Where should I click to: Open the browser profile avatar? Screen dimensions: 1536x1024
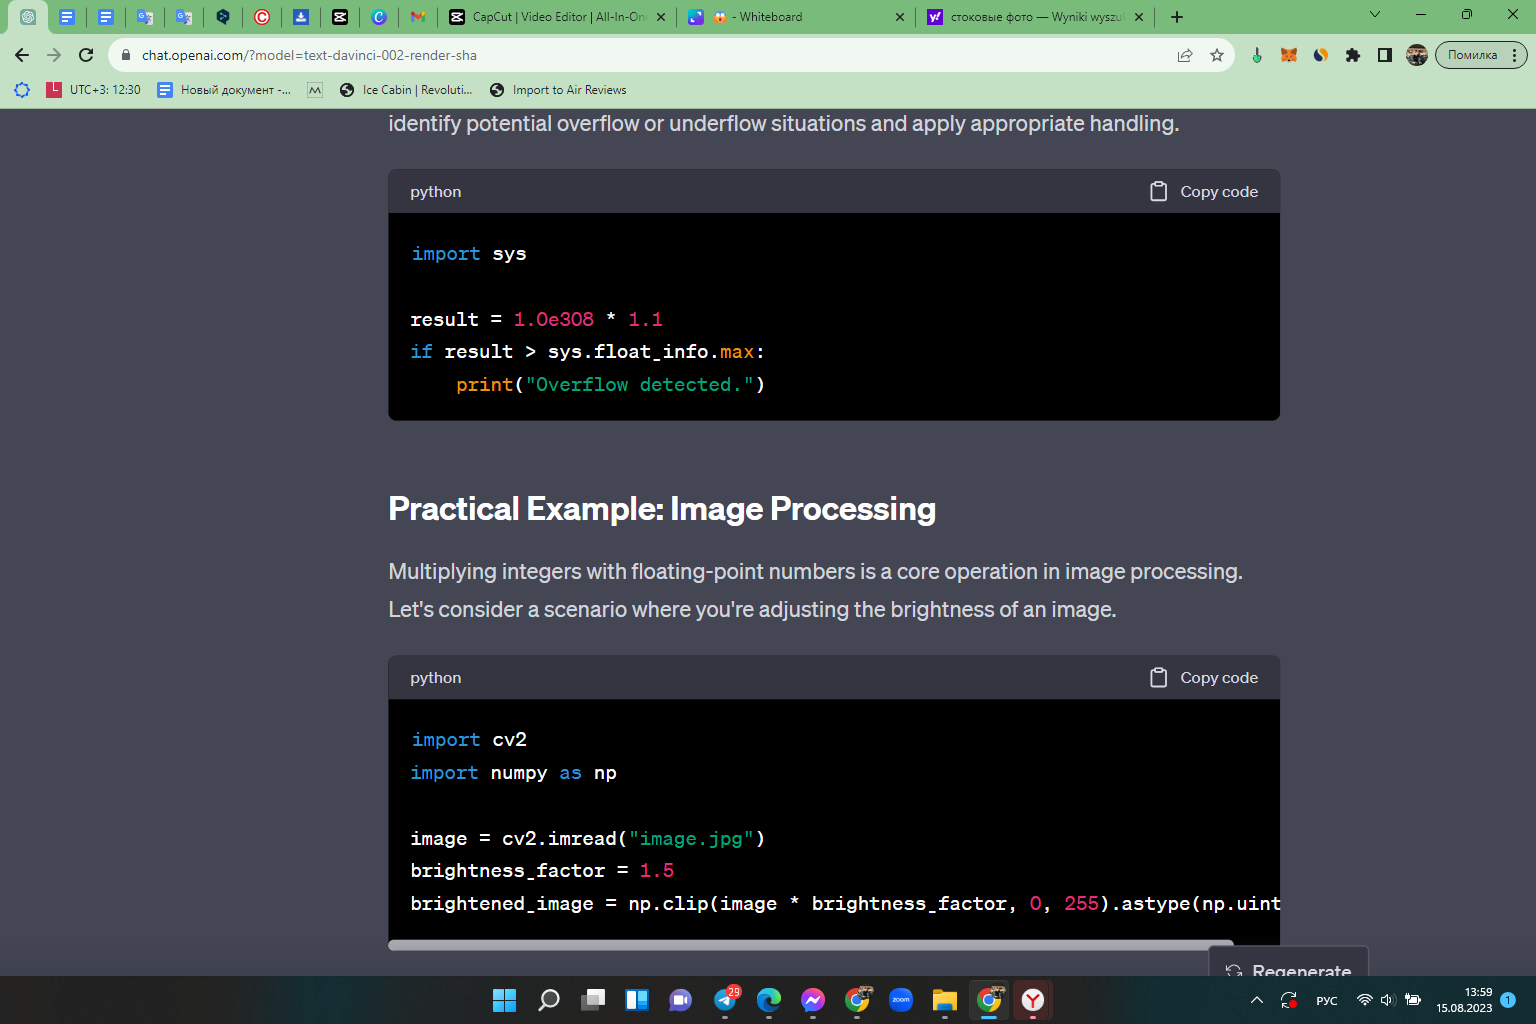pyautogui.click(x=1417, y=55)
